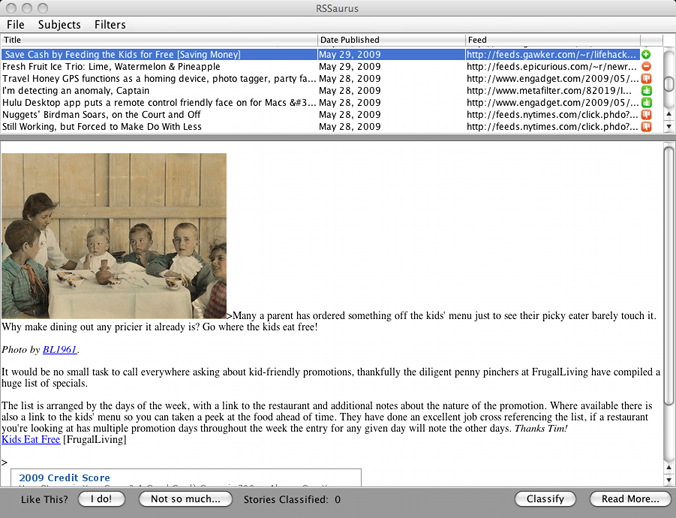The height and width of the screenshot is (518, 676).
Task: Click the vintage children photo in article
Action: point(114,236)
